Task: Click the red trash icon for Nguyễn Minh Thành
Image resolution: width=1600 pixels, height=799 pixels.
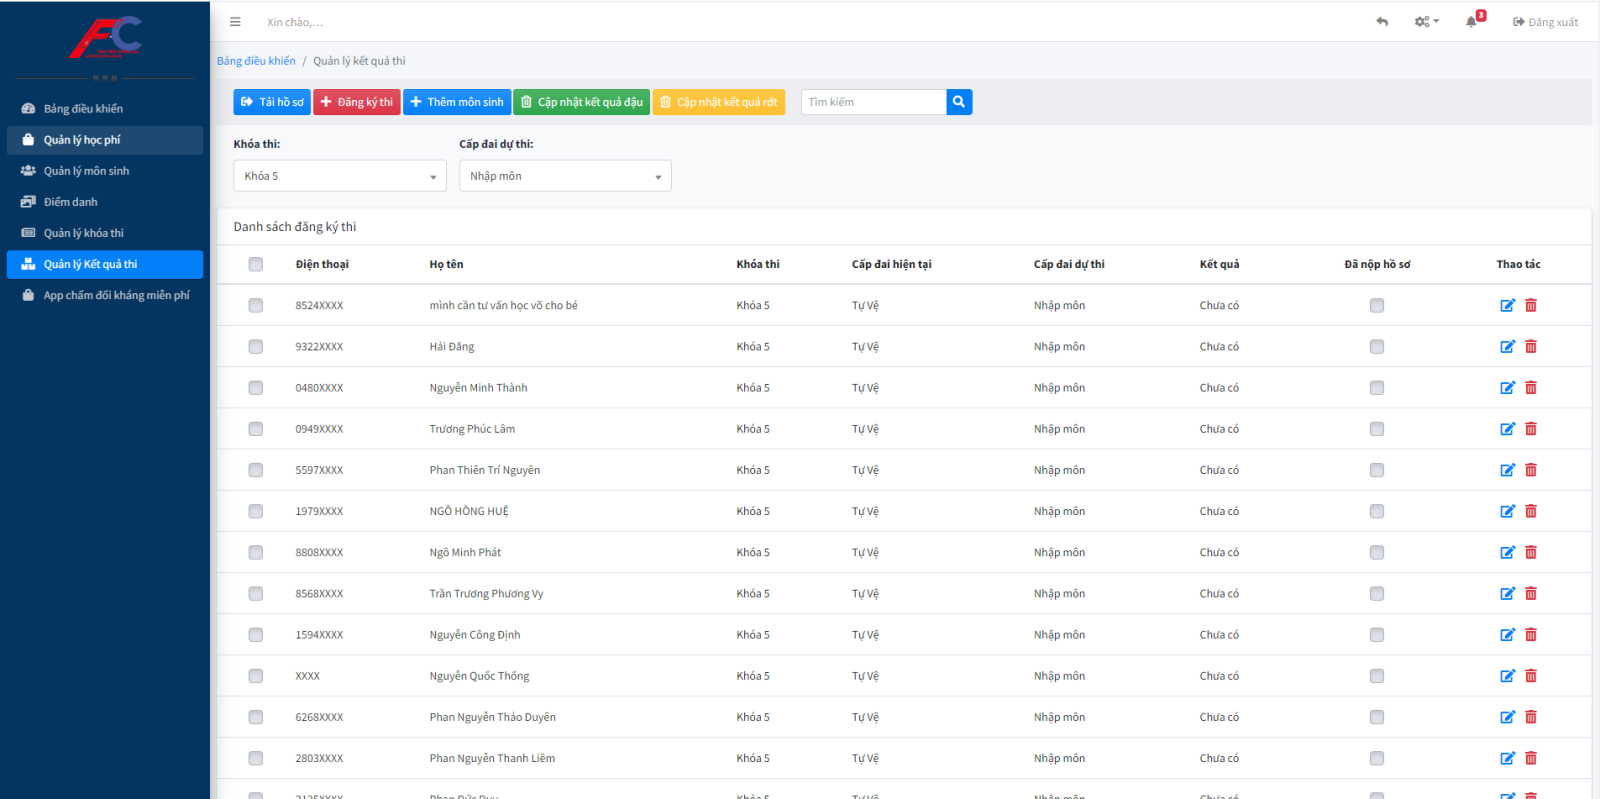Action: click(1531, 388)
